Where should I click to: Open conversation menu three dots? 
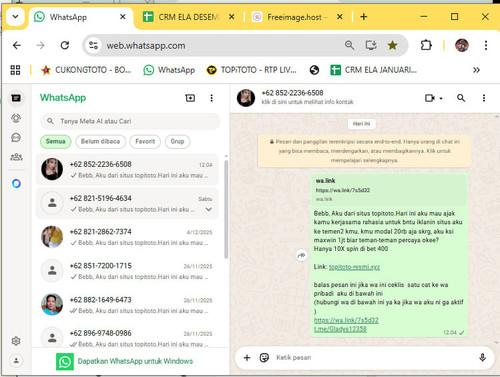click(x=484, y=98)
